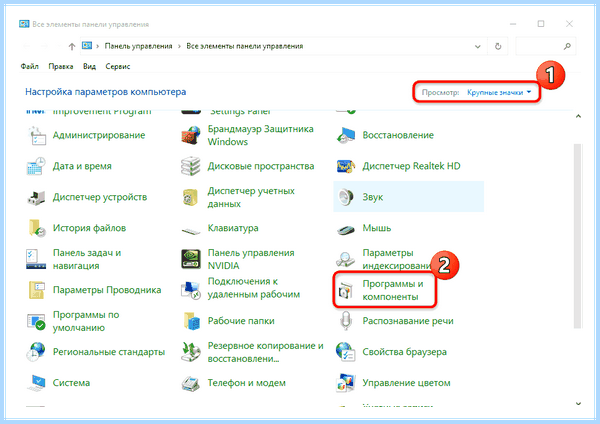Expand the address bar history chevron
600x424 pixels.
point(478,47)
